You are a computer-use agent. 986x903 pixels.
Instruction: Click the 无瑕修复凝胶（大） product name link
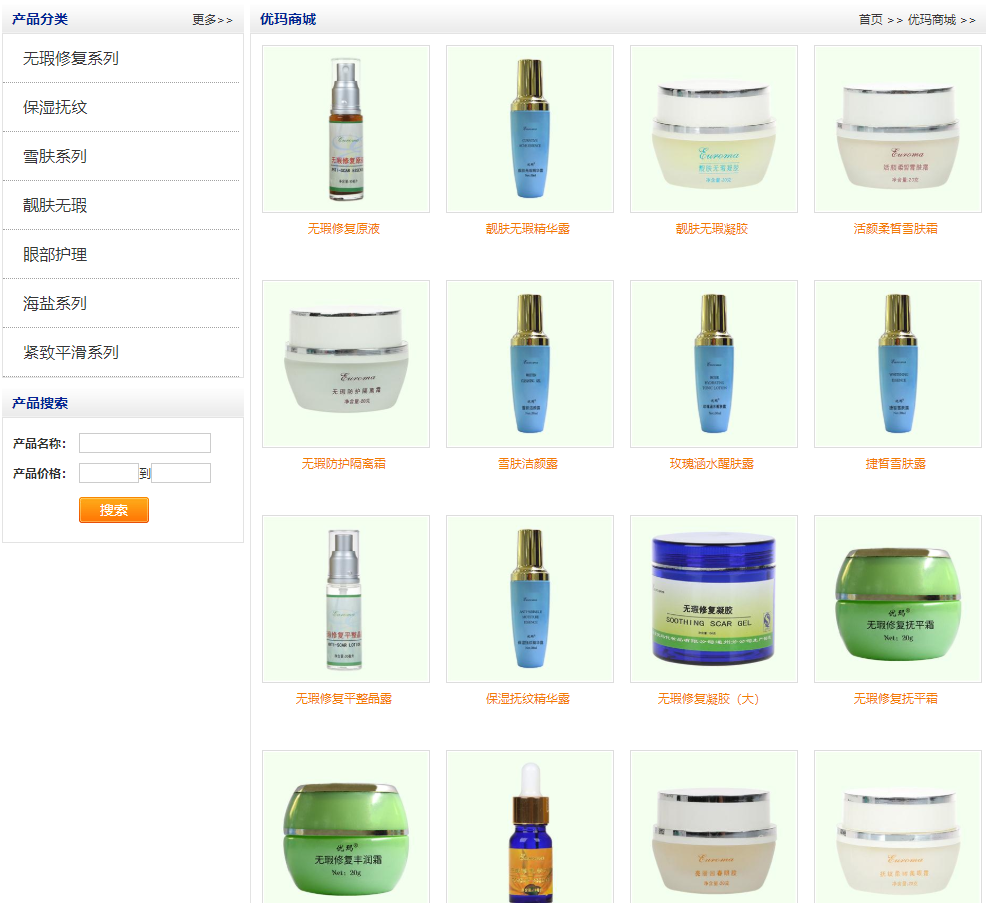(x=709, y=699)
